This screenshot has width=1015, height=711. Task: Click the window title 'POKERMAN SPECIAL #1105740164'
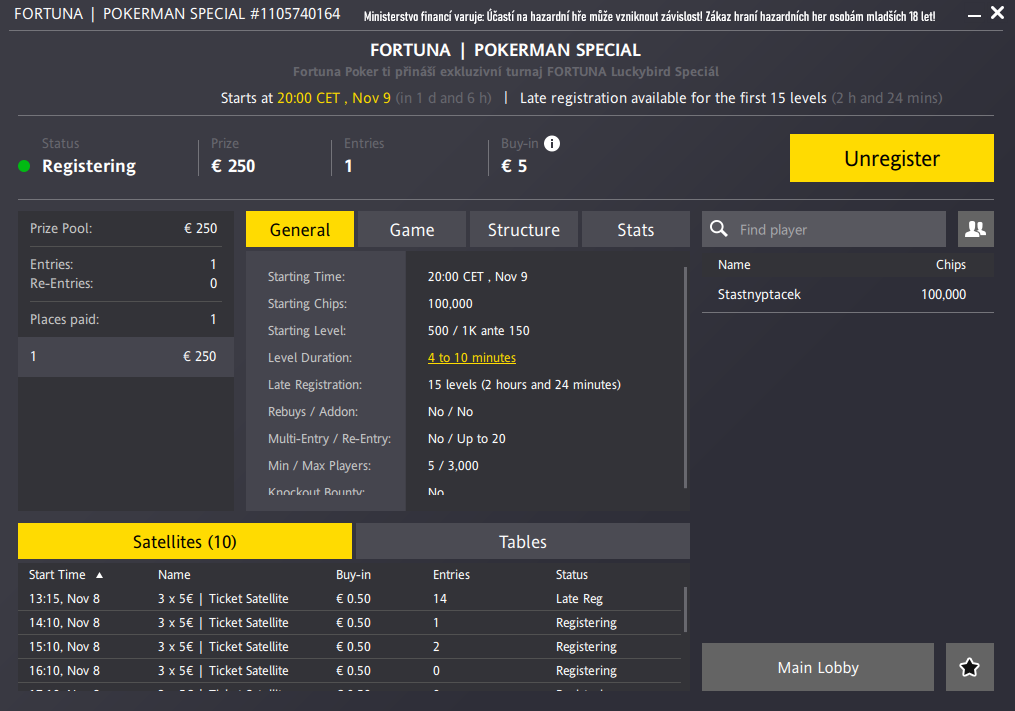[x=221, y=14]
